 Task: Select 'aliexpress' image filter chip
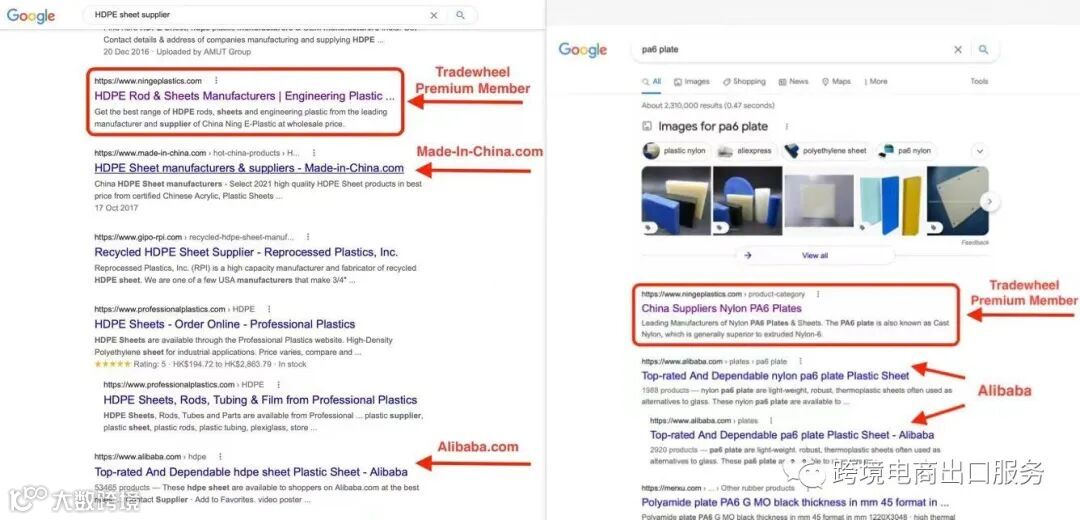(x=746, y=151)
